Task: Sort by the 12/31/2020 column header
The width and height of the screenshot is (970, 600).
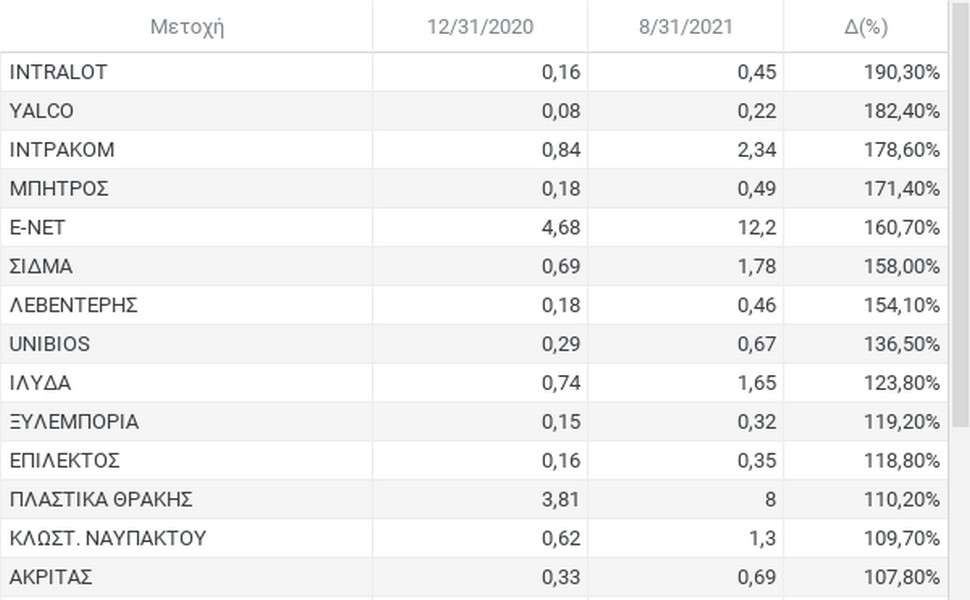Action: (480, 27)
